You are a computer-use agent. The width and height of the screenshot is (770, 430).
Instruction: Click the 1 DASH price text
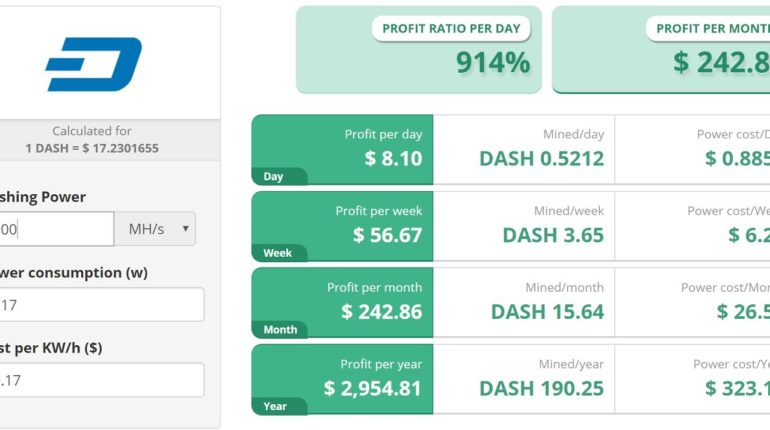[92, 148]
